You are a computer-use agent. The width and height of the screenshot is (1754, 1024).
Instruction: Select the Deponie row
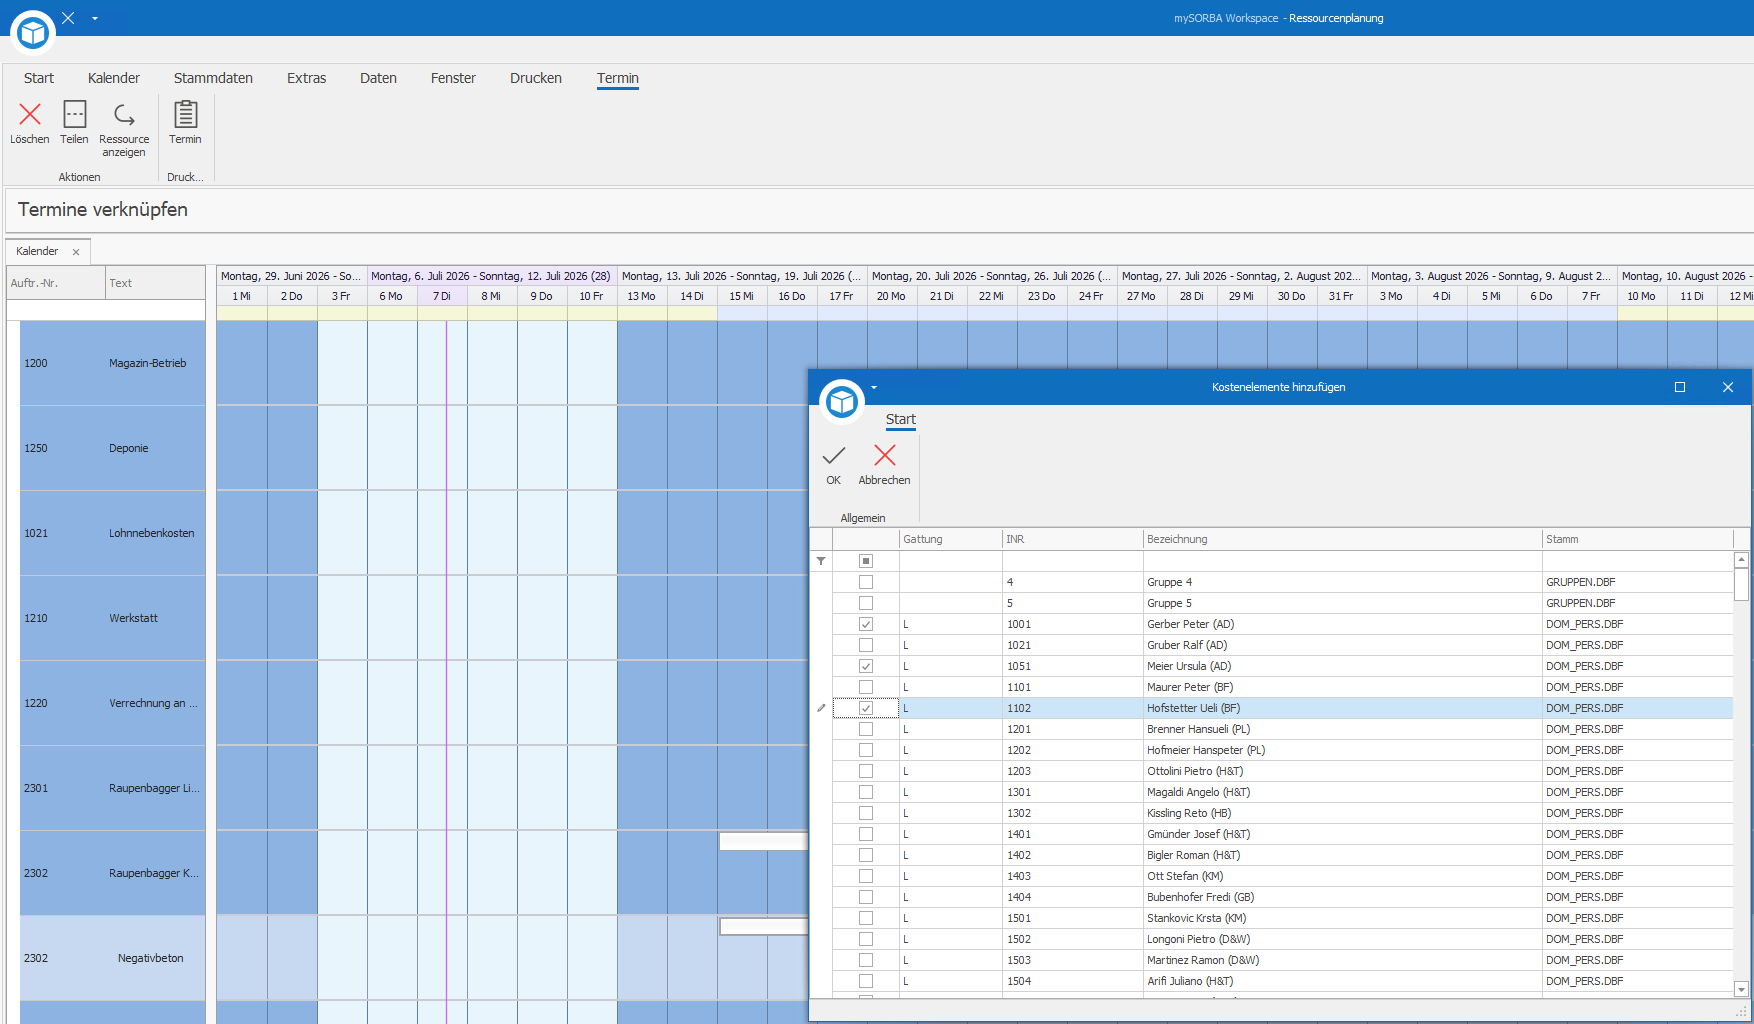tap(112, 448)
